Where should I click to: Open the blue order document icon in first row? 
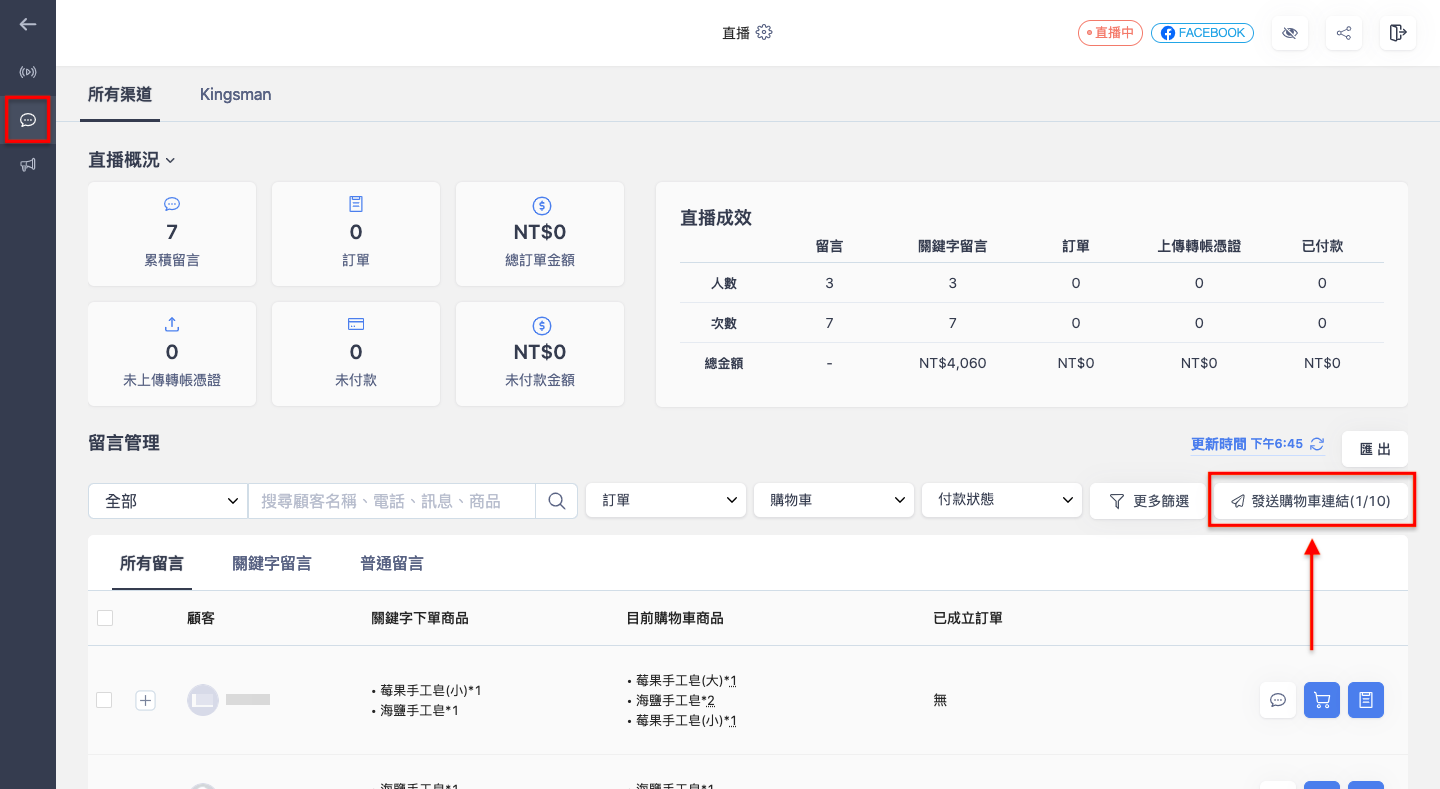point(1366,700)
